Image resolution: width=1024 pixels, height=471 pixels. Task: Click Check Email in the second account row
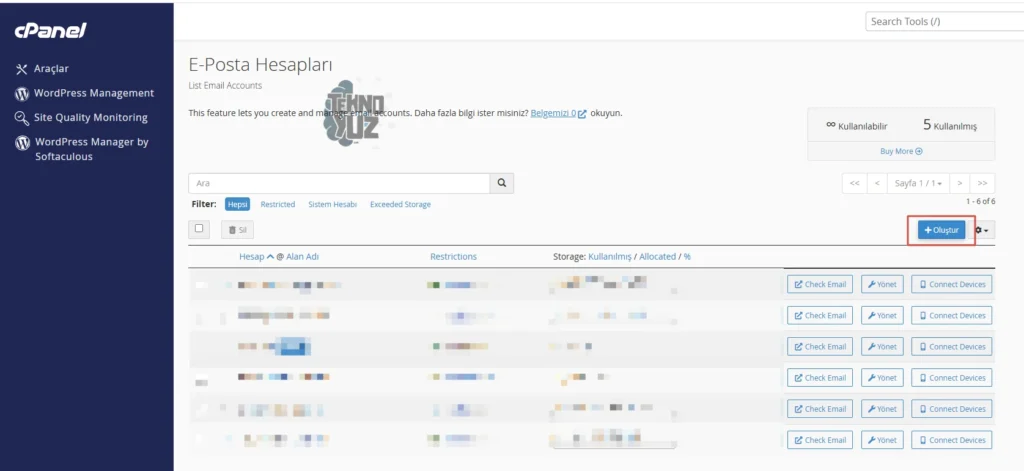pos(820,316)
